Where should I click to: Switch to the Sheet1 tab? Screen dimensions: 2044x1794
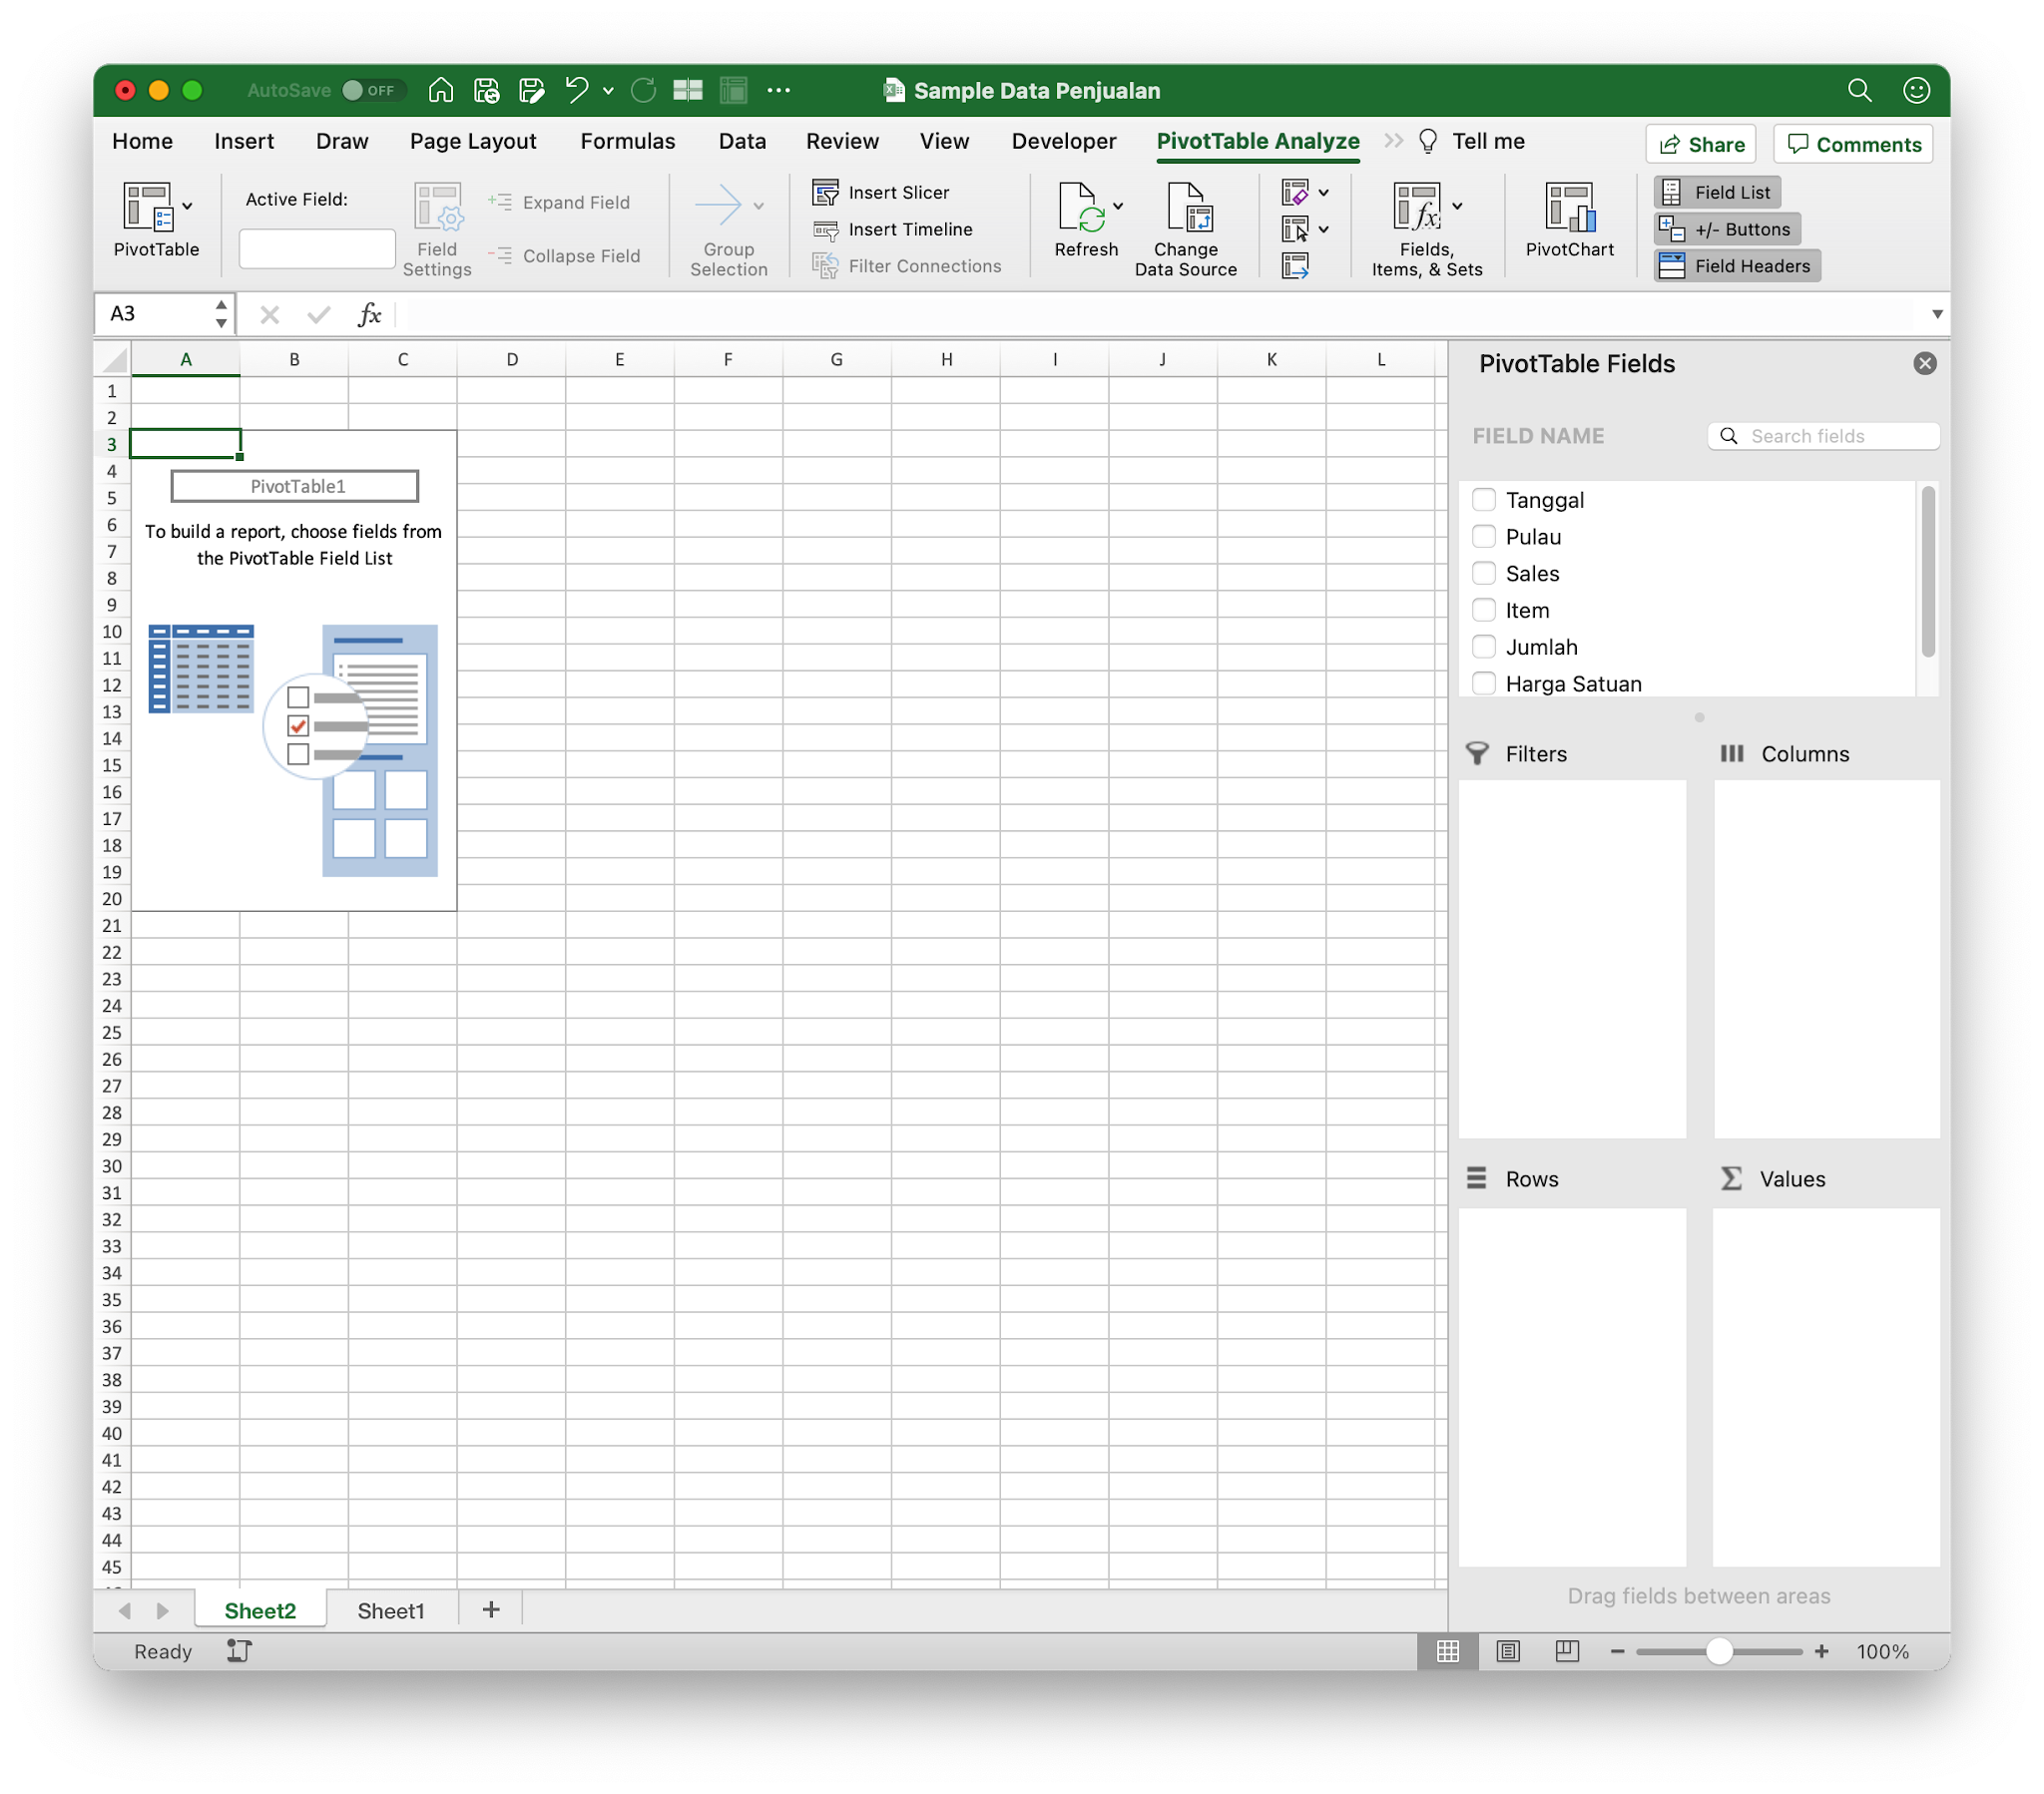[x=391, y=1610]
